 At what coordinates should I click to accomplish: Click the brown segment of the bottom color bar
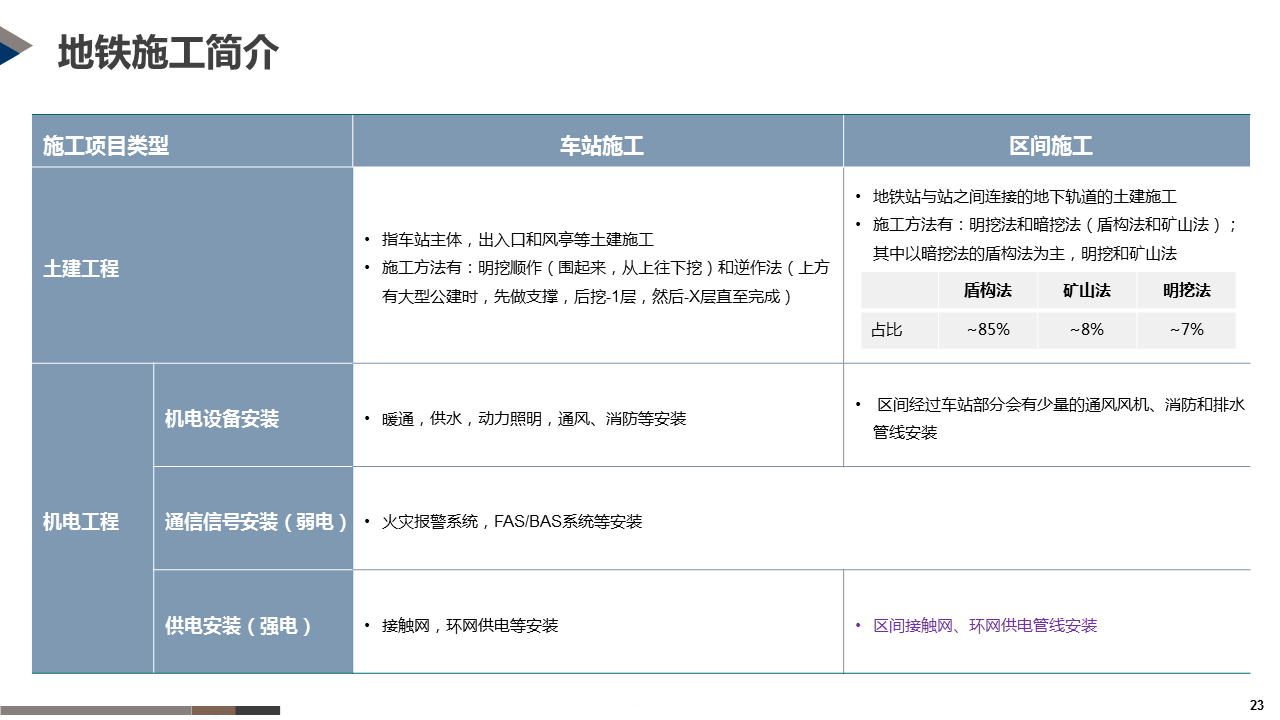coord(213,711)
